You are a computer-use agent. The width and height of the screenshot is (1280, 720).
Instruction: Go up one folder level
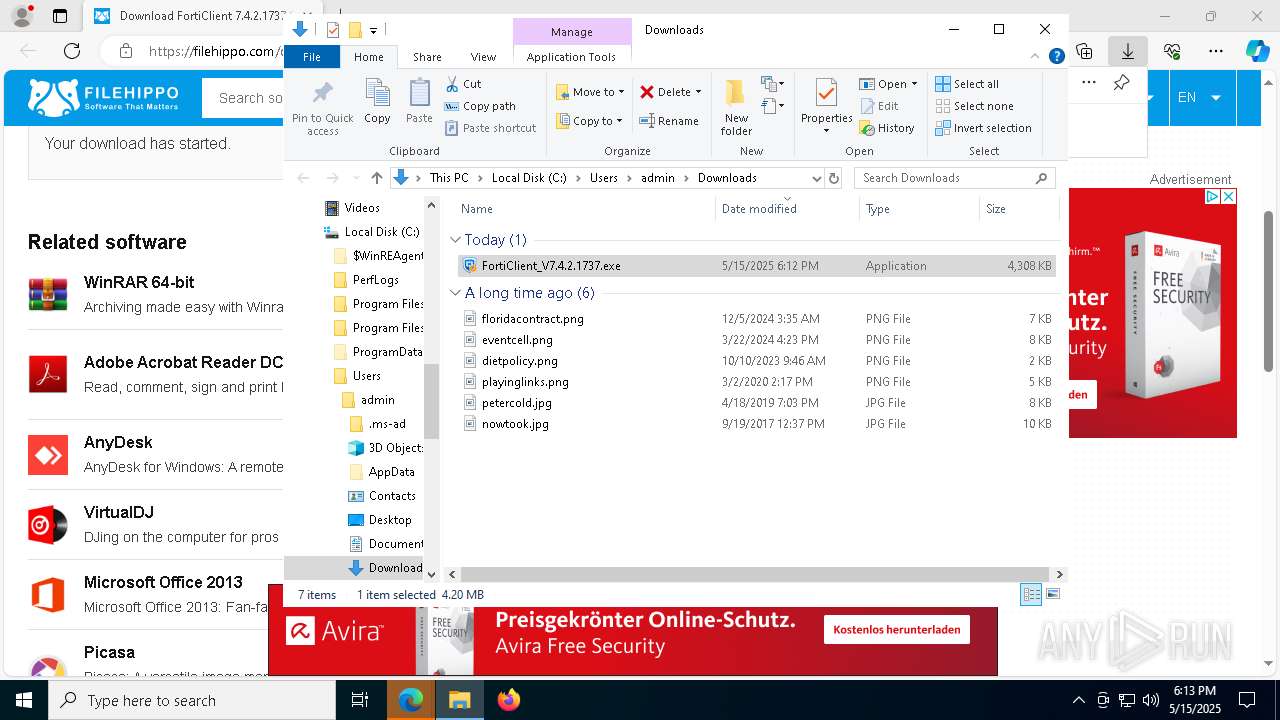tap(376, 178)
